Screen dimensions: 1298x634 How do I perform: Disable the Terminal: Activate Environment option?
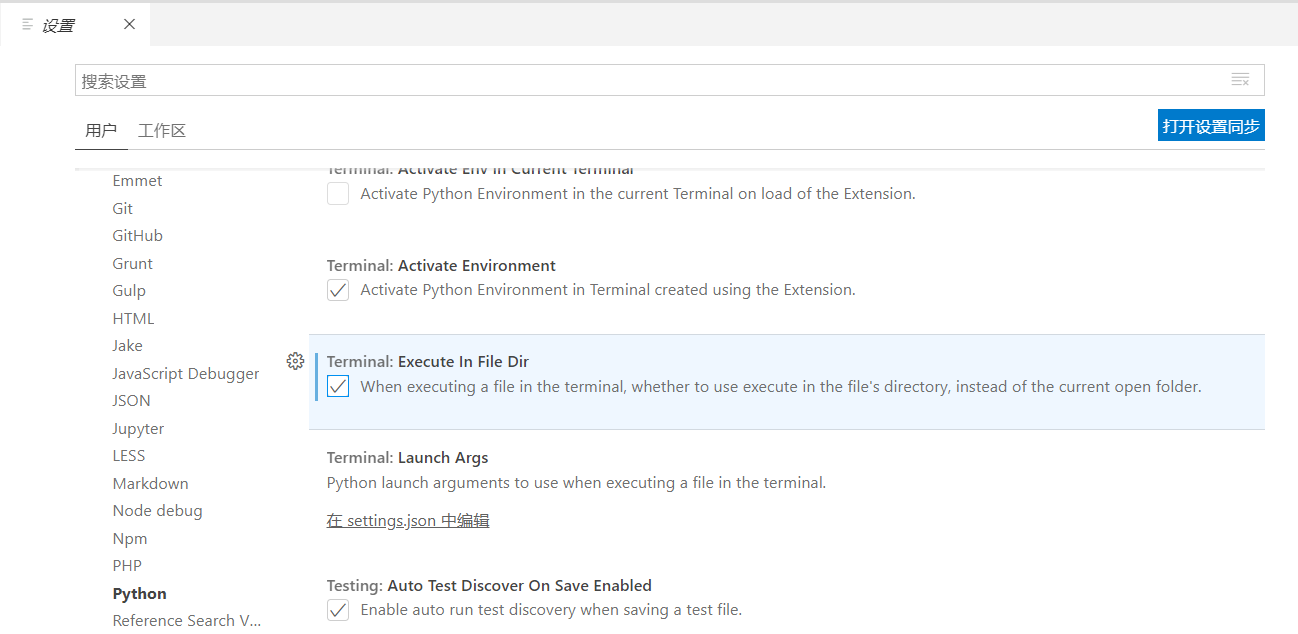click(337, 290)
